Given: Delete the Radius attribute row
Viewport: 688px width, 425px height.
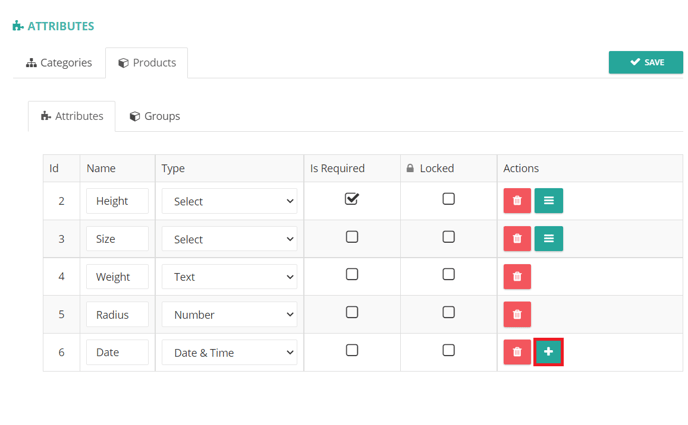Looking at the screenshot, I should click(x=517, y=314).
